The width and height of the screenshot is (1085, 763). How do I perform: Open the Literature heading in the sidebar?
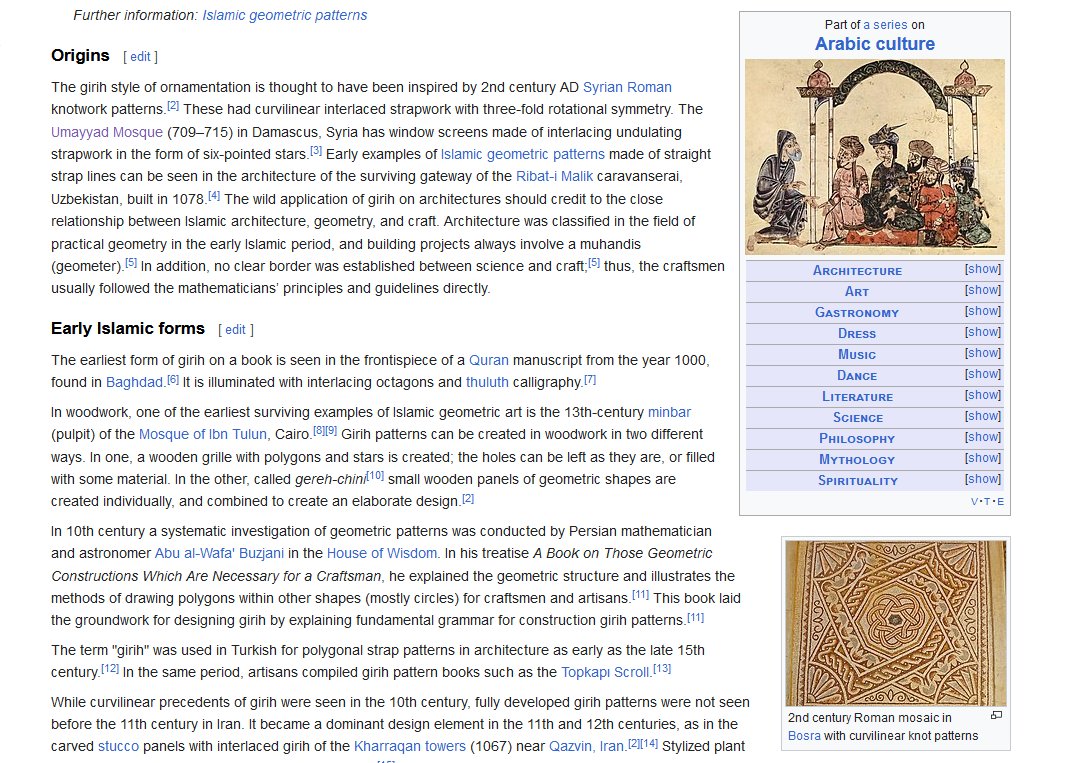click(857, 397)
